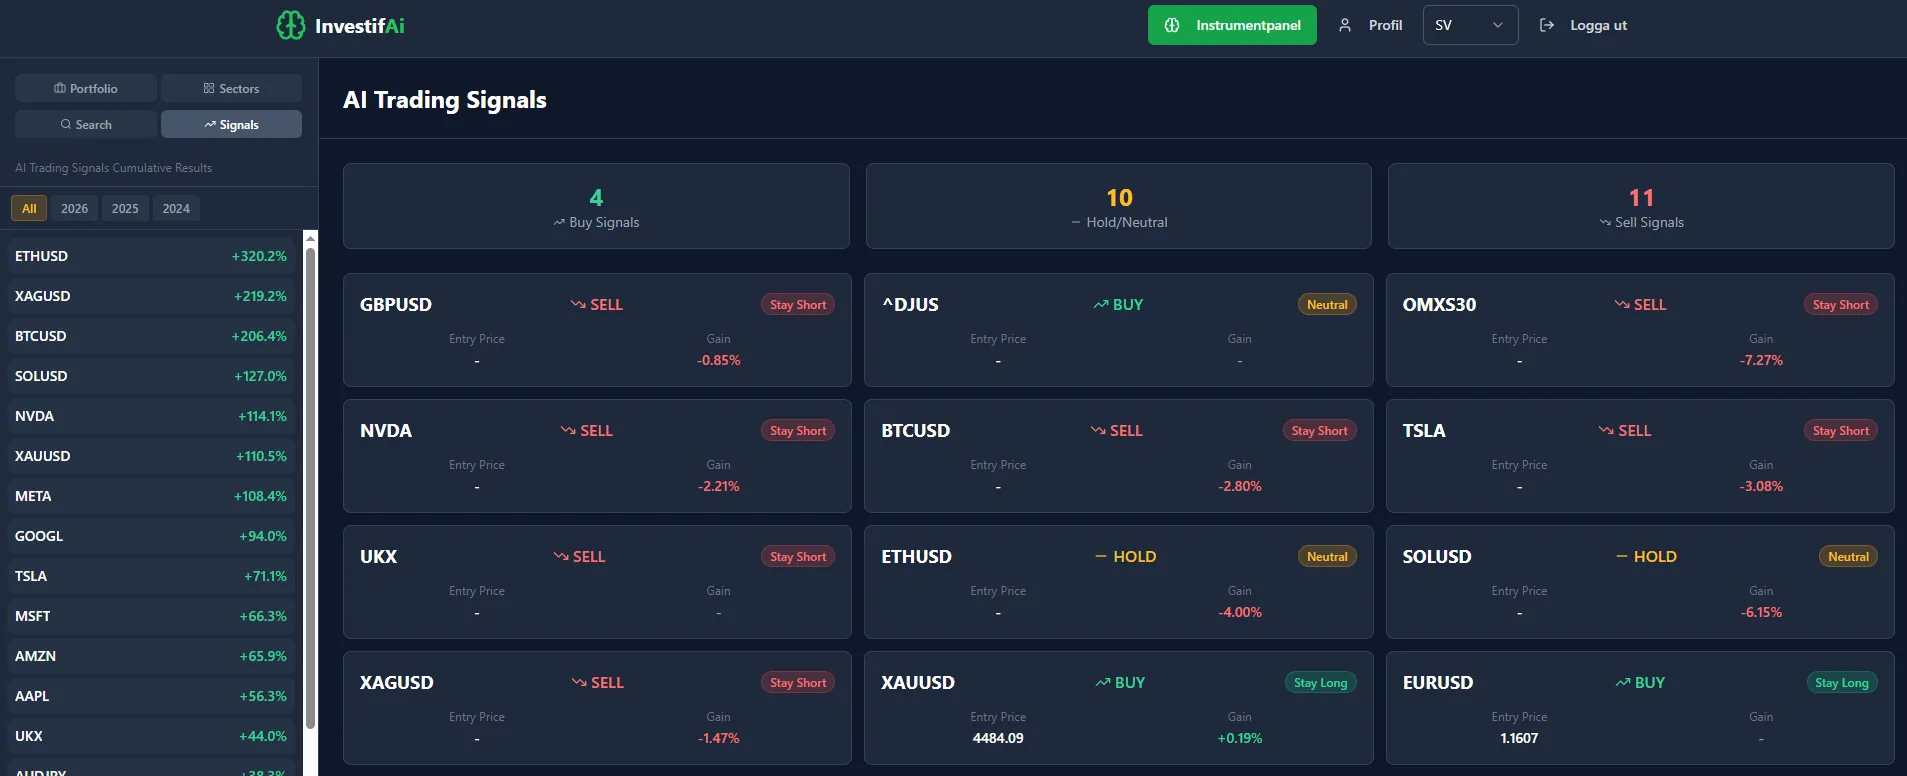Click the uptrend icon on XAUUSD card
Image resolution: width=1907 pixels, height=776 pixels.
pyautogui.click(x=1103, y=682)
